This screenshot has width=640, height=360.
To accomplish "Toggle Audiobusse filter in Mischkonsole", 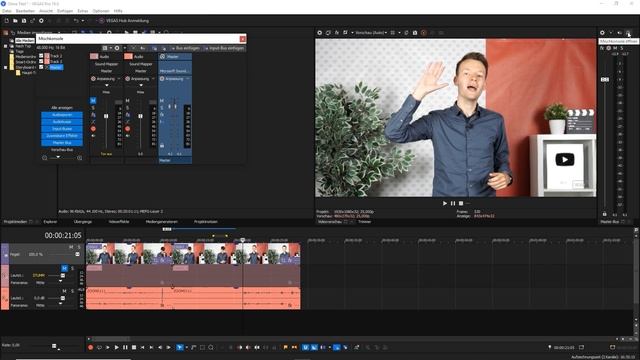I will (x=62, y=122).
